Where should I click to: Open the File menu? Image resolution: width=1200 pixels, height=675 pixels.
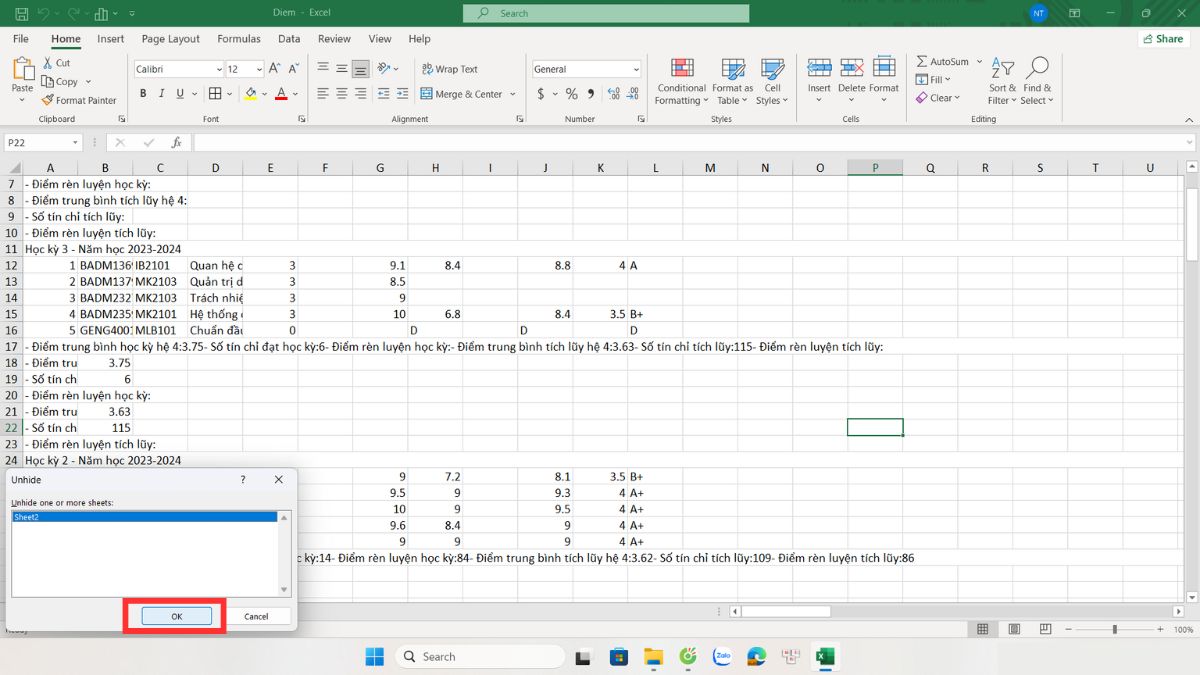tap(20, 39)
